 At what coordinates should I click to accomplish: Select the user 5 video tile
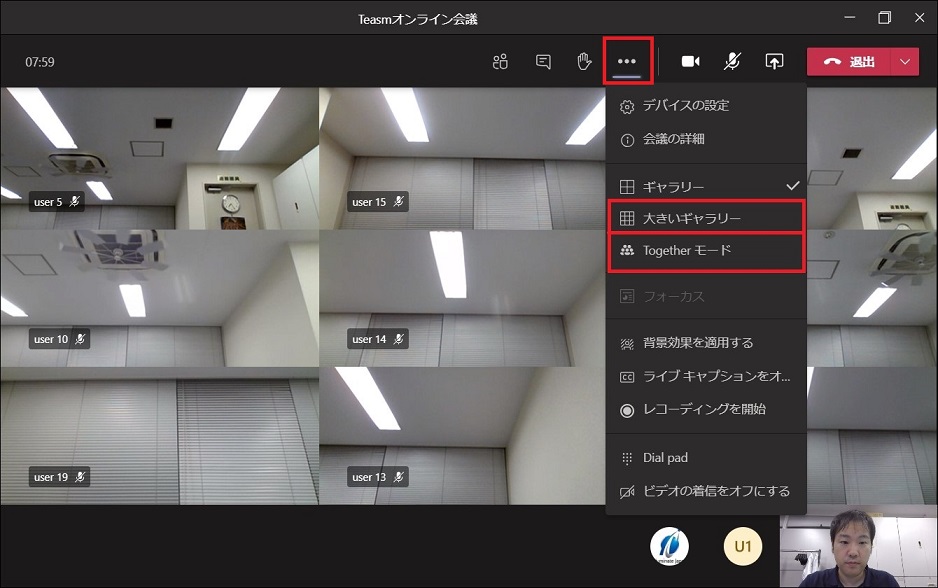tap(159, 159)
